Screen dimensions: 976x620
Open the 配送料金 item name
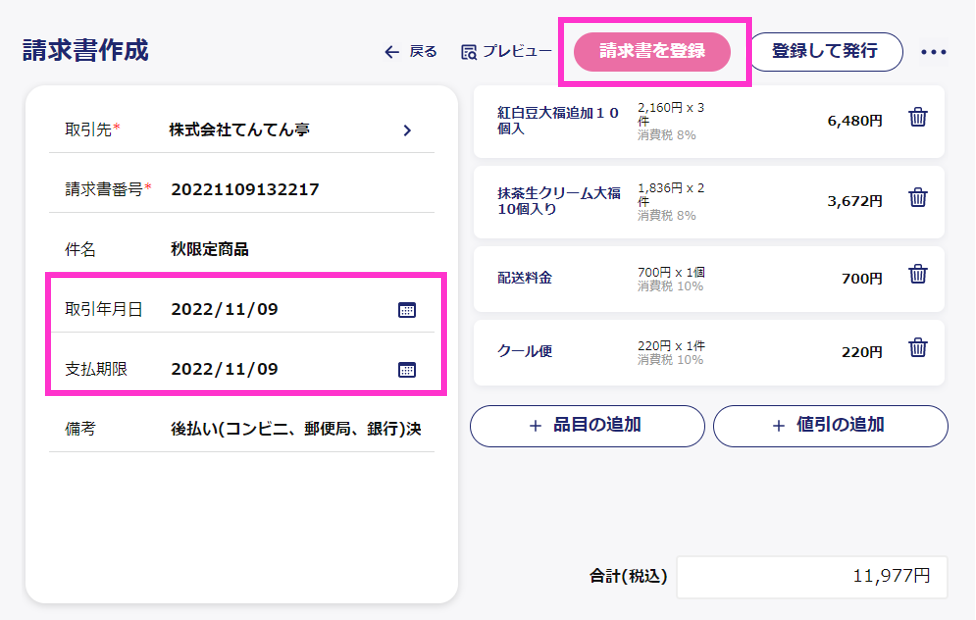pos(524,278)
